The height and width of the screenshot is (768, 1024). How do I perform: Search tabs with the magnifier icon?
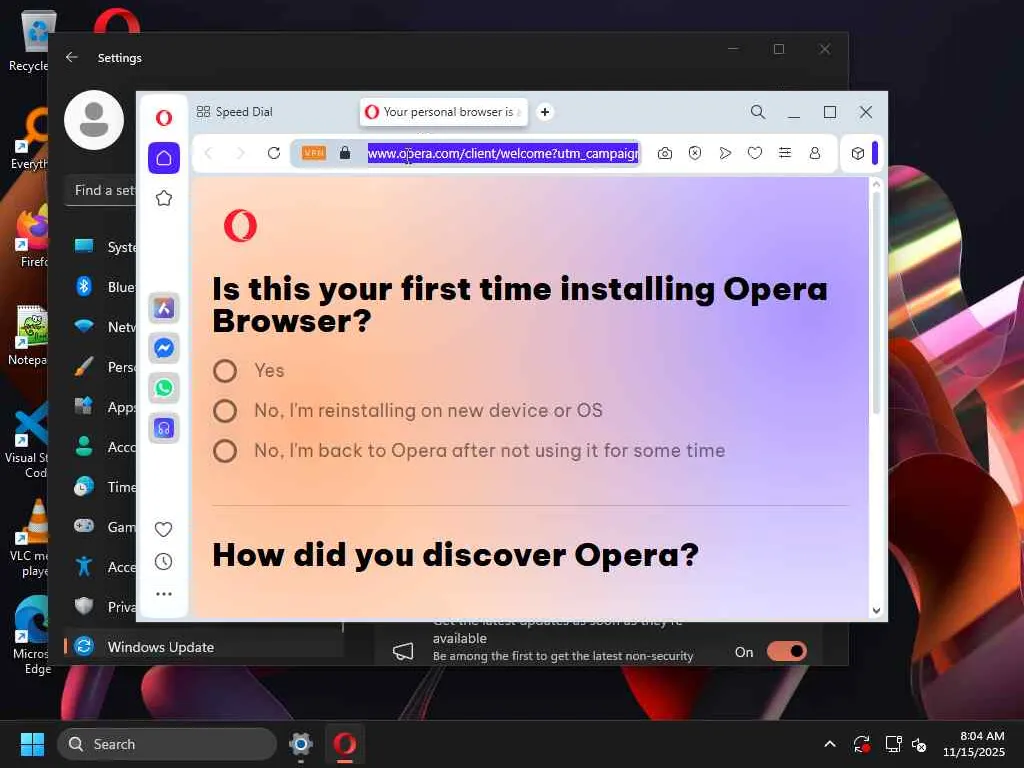point(758,112)
